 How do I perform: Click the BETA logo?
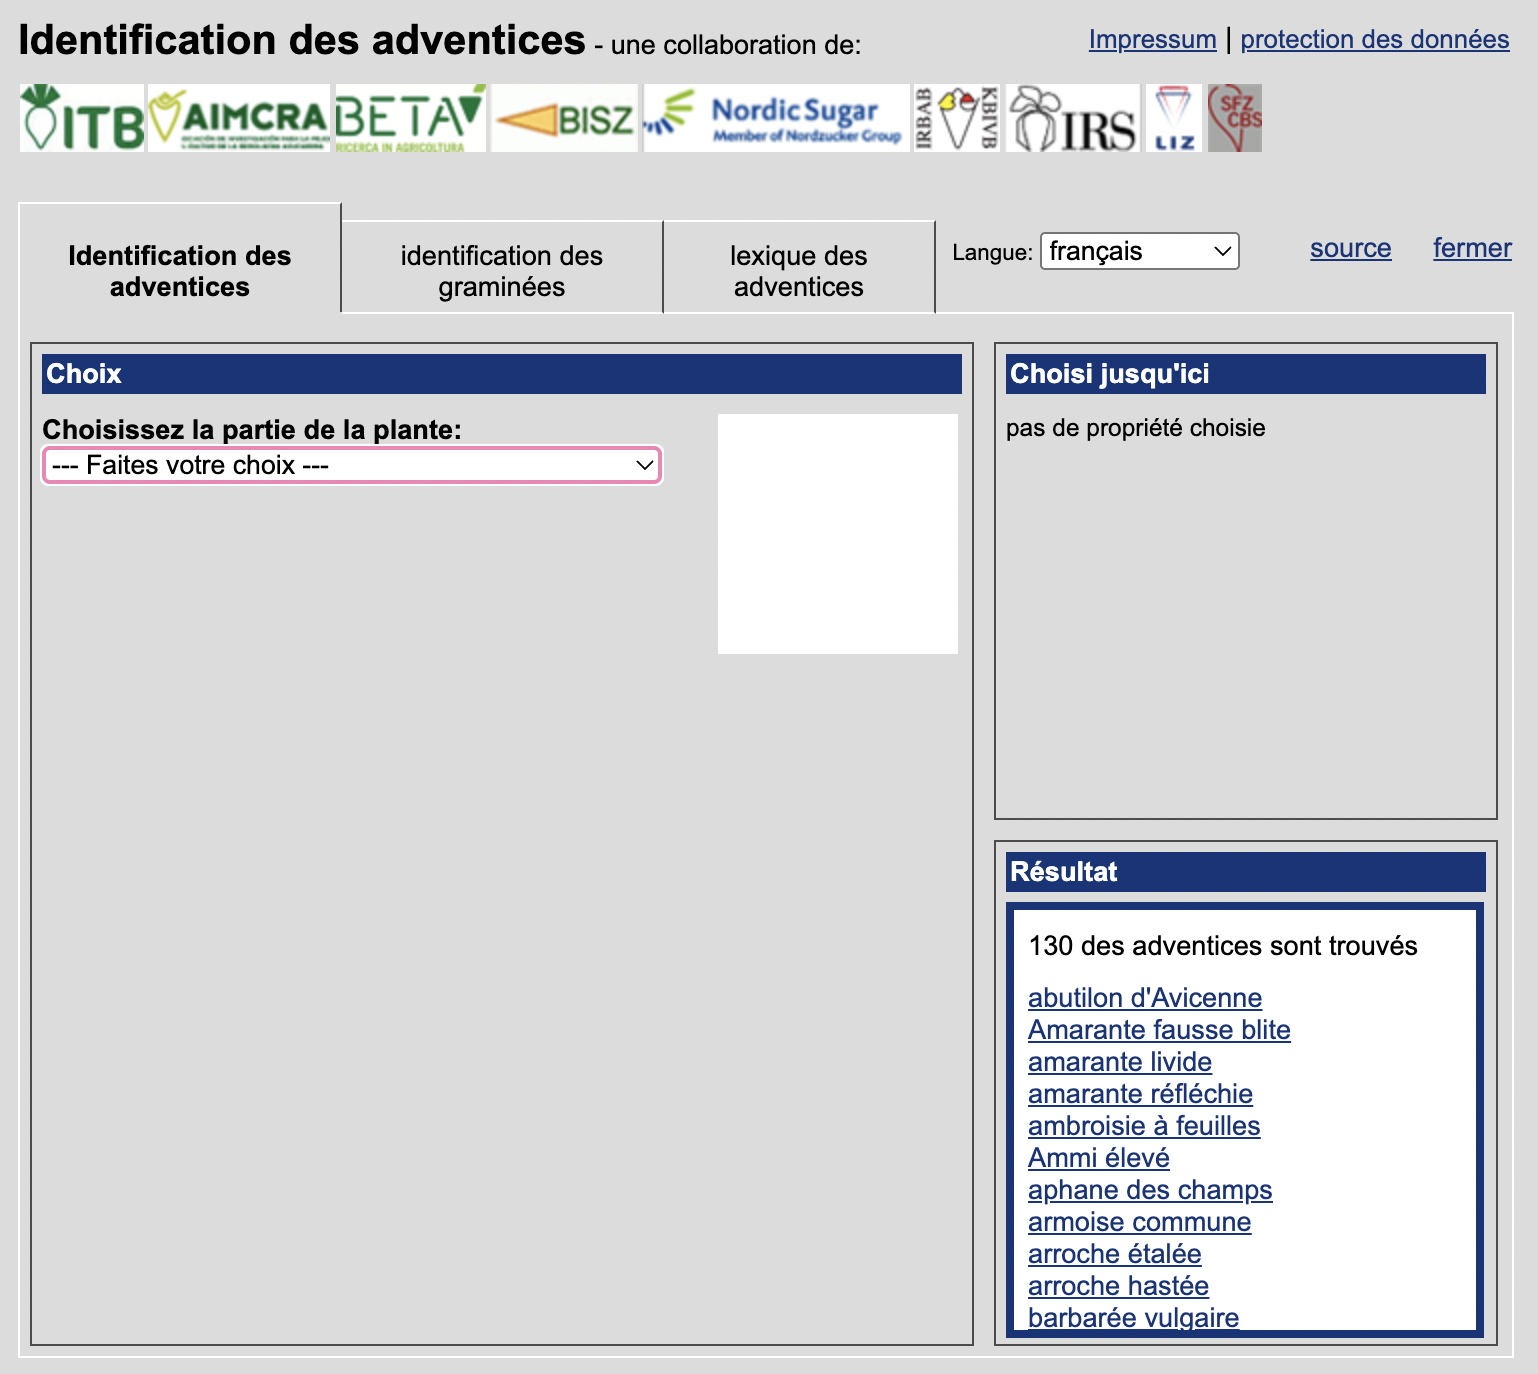coord(409,118)
